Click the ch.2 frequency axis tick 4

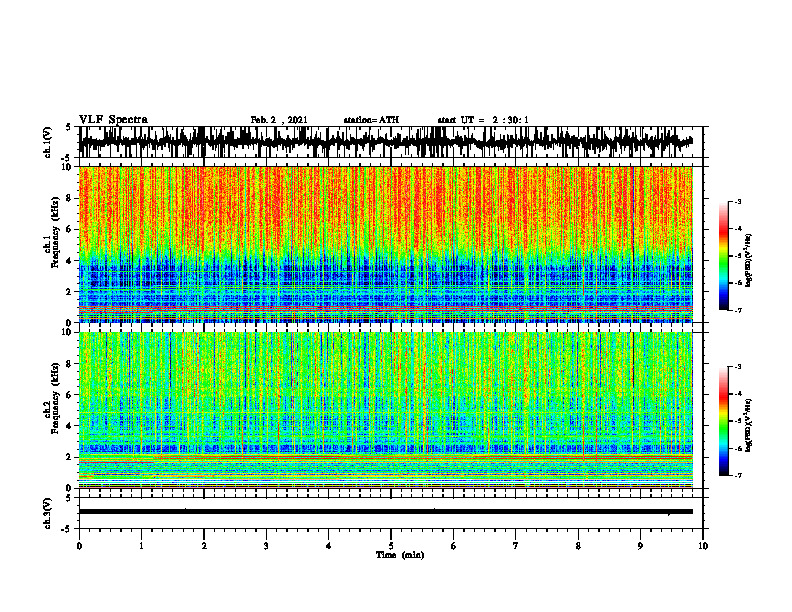pos(69,426)
